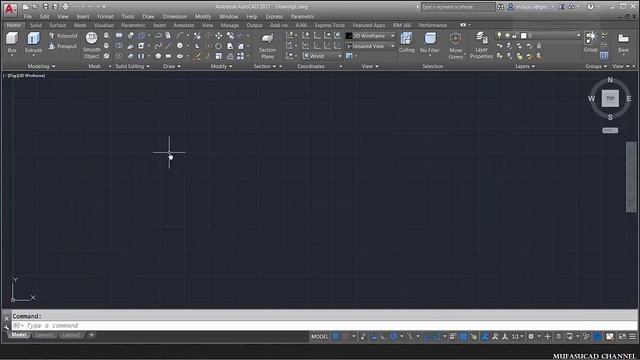Toggle MODEL space button in status bar
This screenshot has height=360, width=640.
coord(319,337)
